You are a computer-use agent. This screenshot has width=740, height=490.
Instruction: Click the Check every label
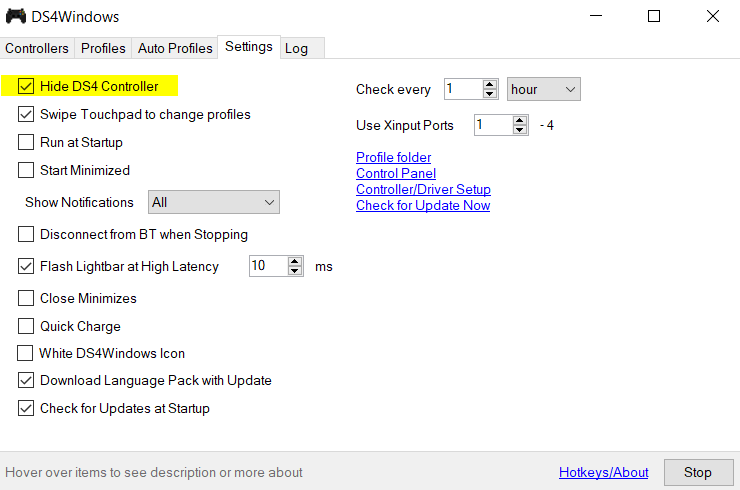393,89
